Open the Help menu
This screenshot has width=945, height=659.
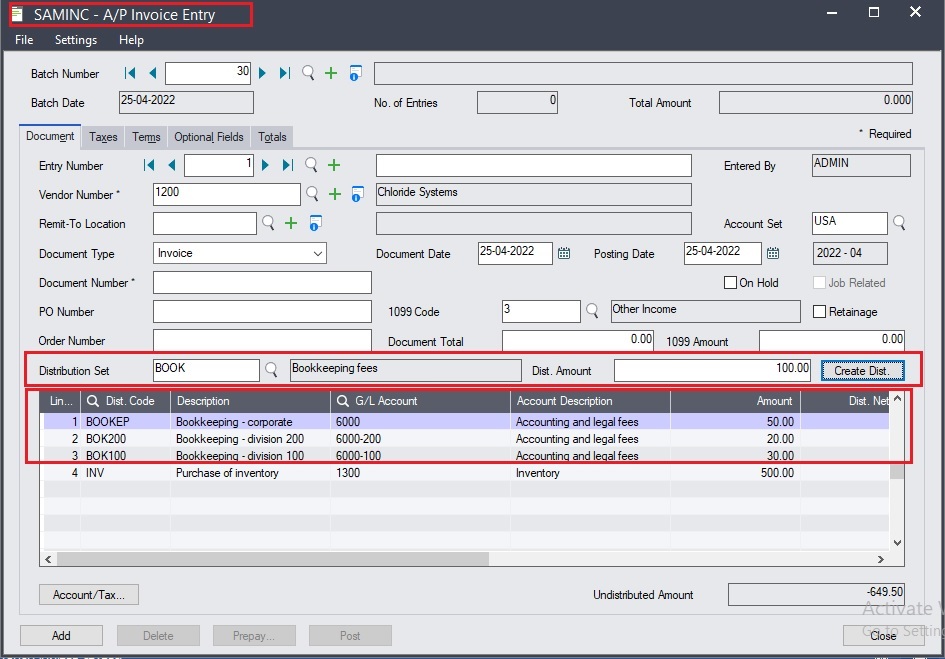[131, 40]
